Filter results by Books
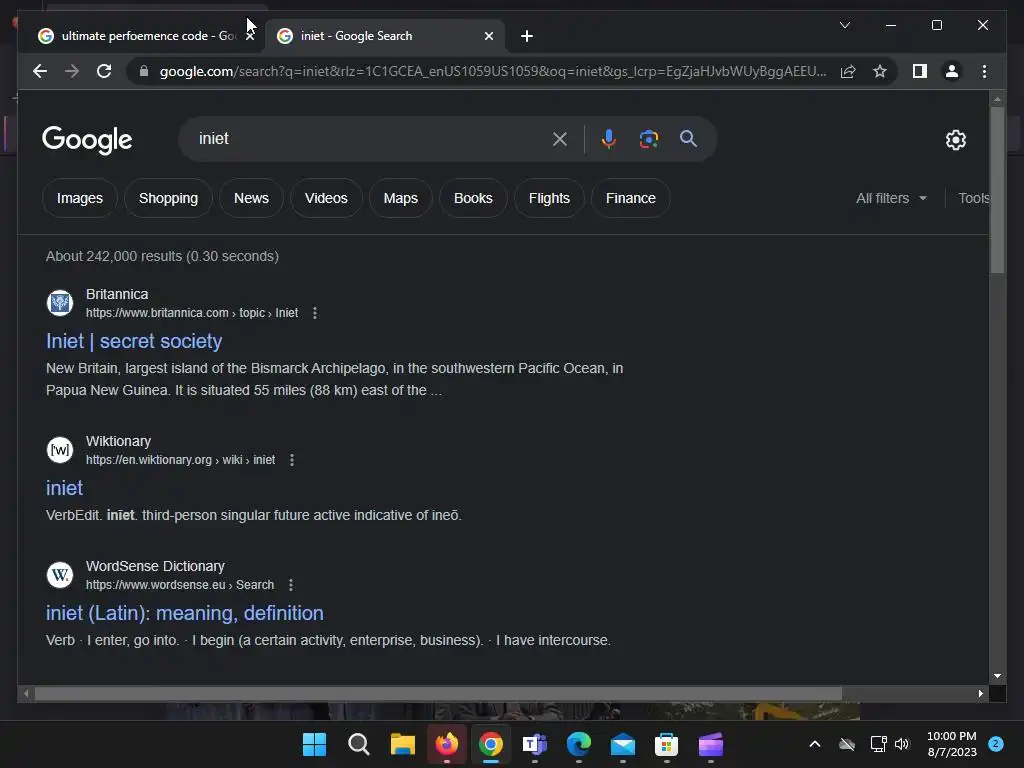 coord(473,198)
